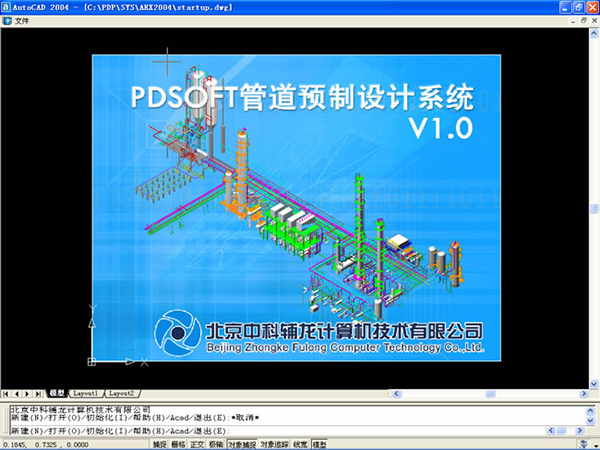Switch to the Layout1 tab

[x=85, y=393]
